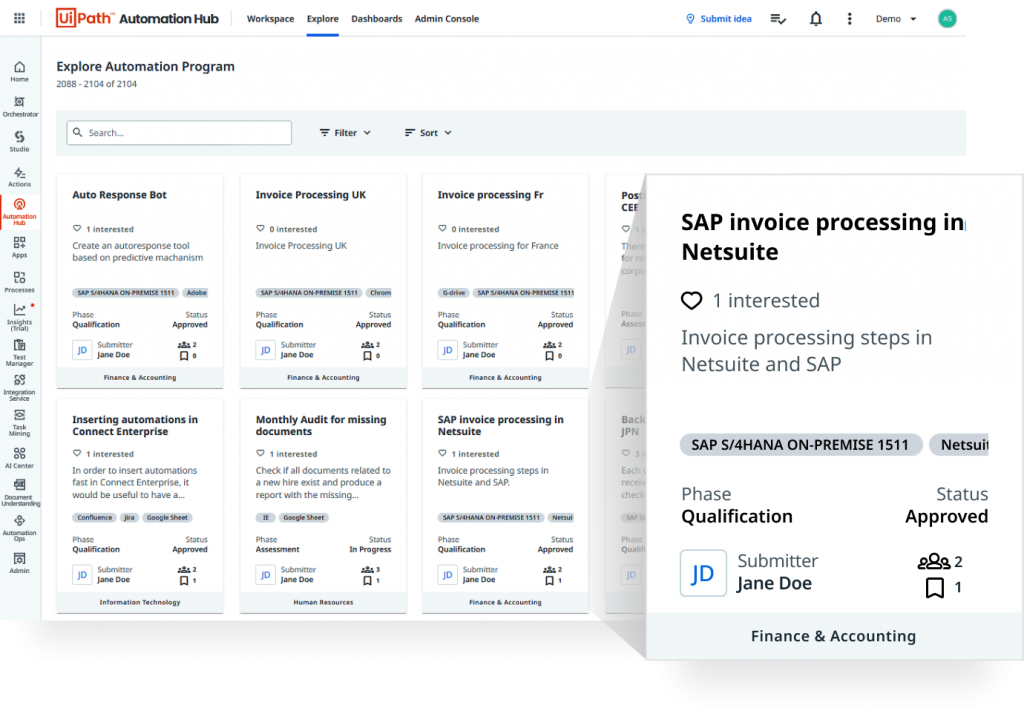
Task: Like the Invoice Processing UK heart icon
Action: [x=261, y=229]
